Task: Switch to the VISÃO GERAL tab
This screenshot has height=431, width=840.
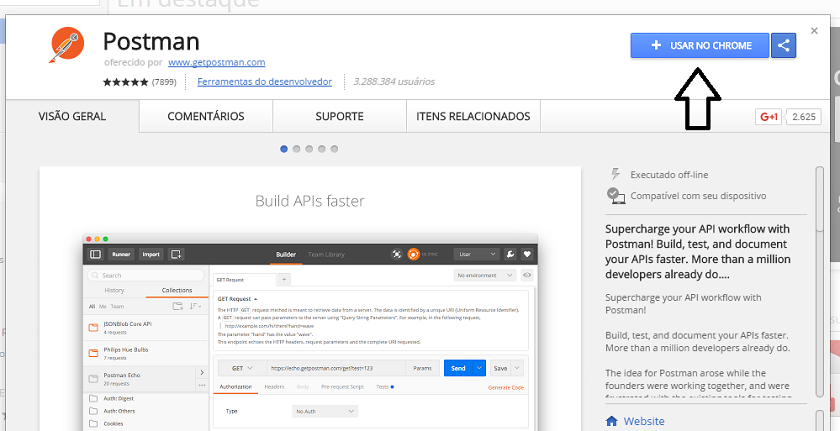Action: coord(72,116)
